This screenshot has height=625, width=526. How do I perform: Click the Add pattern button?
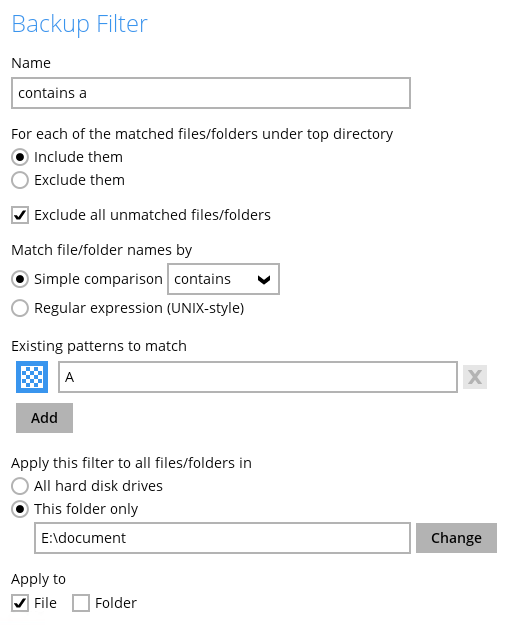(x=44, y=418)
